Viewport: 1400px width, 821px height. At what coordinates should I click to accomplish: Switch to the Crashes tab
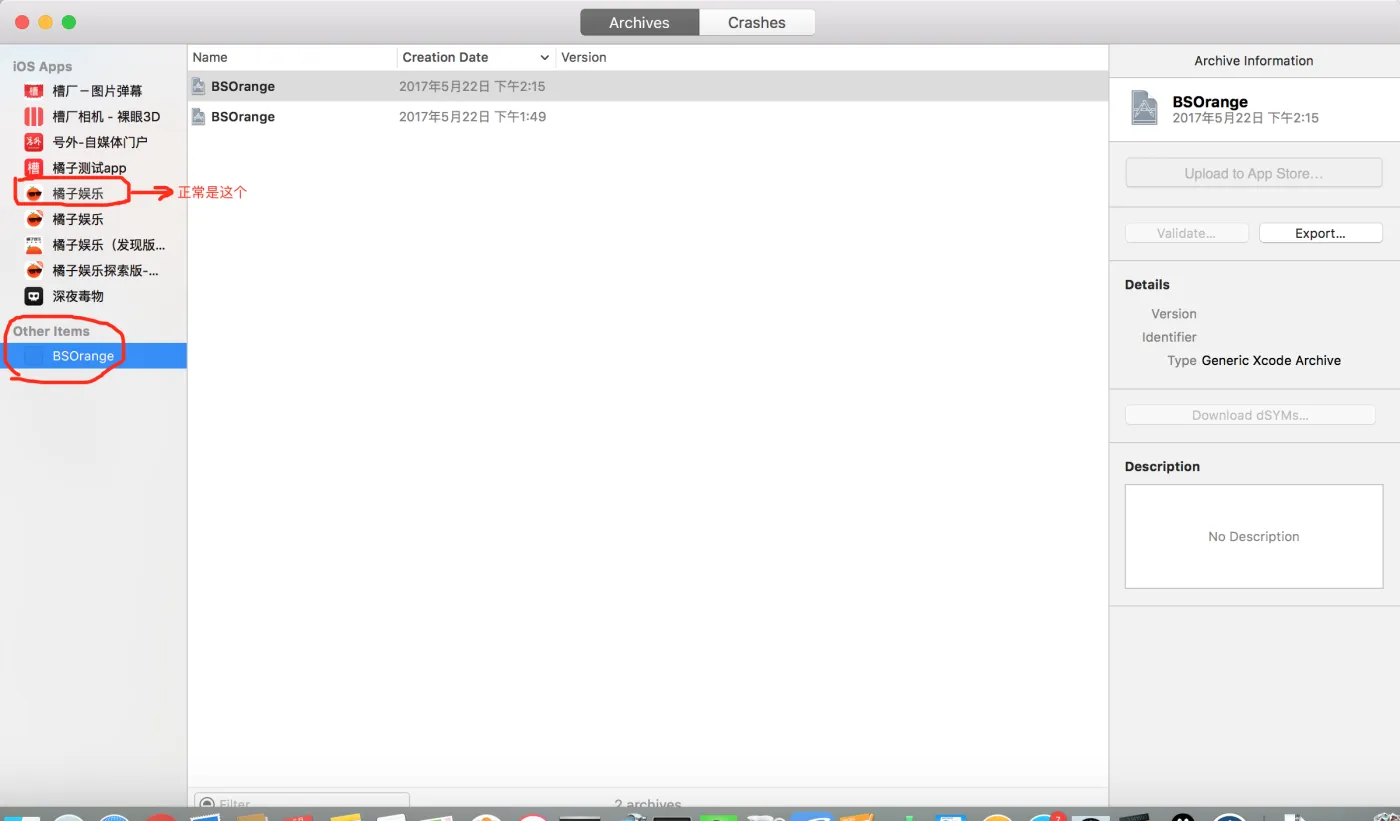(757, 22)
